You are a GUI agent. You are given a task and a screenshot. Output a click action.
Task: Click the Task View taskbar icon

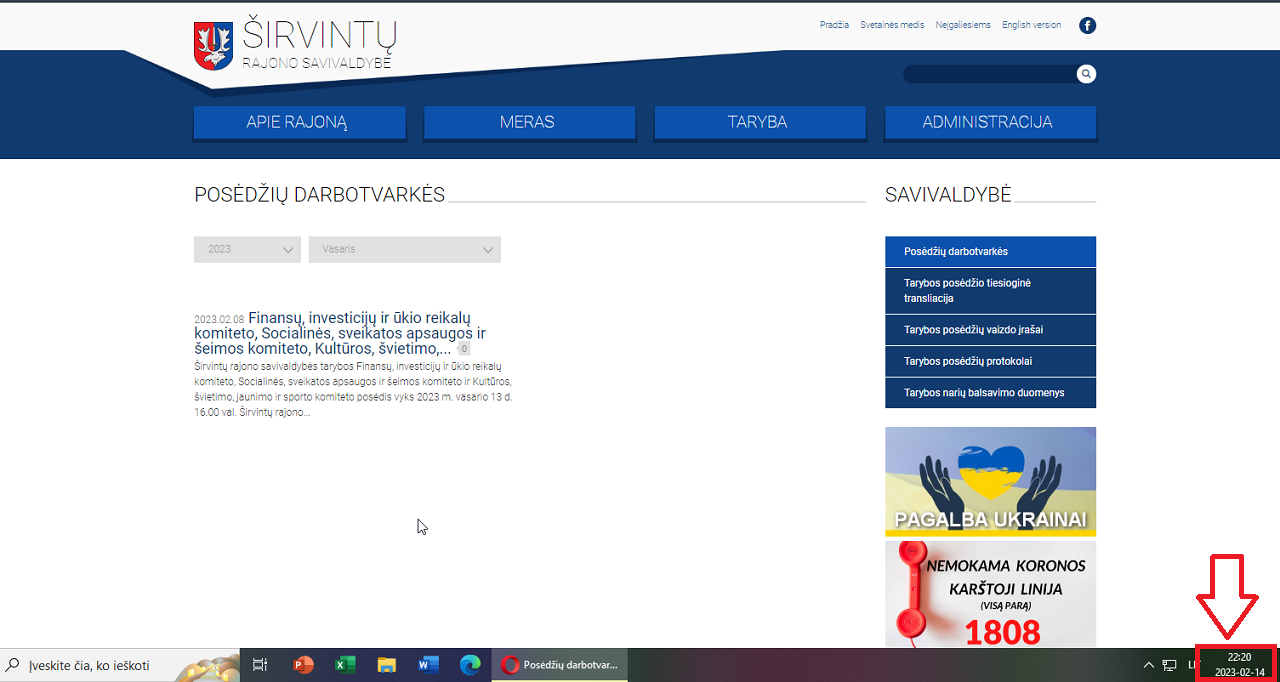260,665
